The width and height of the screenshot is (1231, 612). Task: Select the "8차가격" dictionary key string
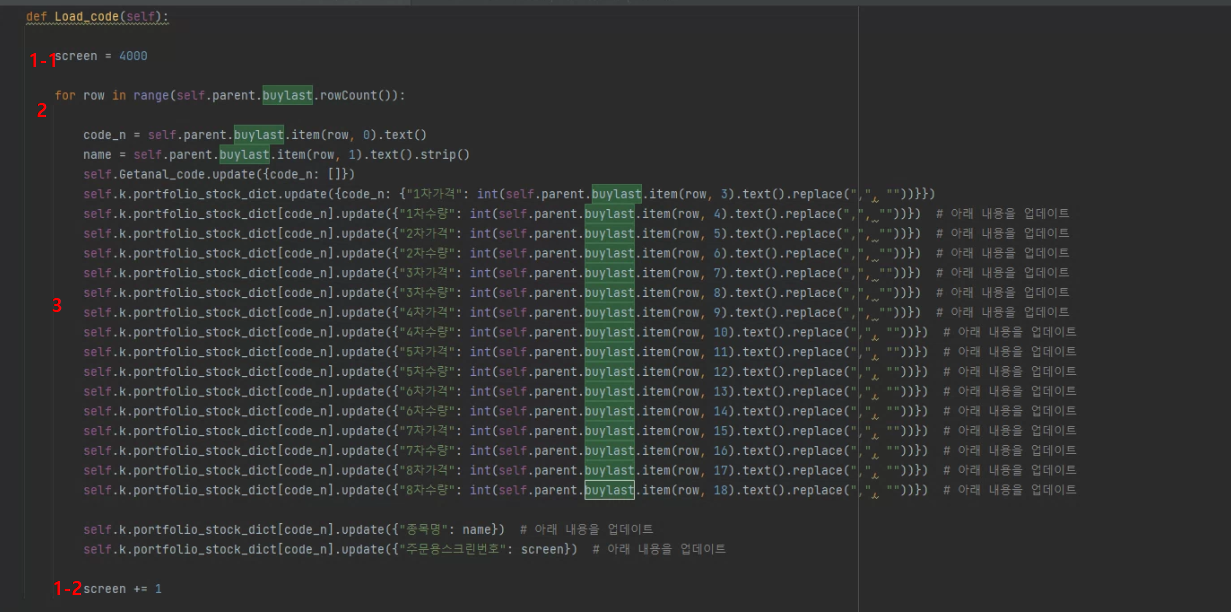427,471
